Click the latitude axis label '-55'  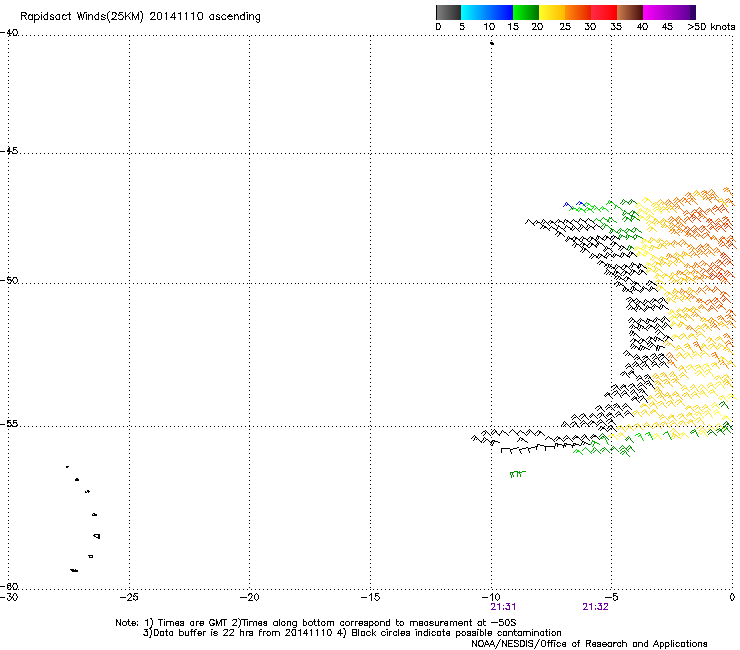point(9,423)
